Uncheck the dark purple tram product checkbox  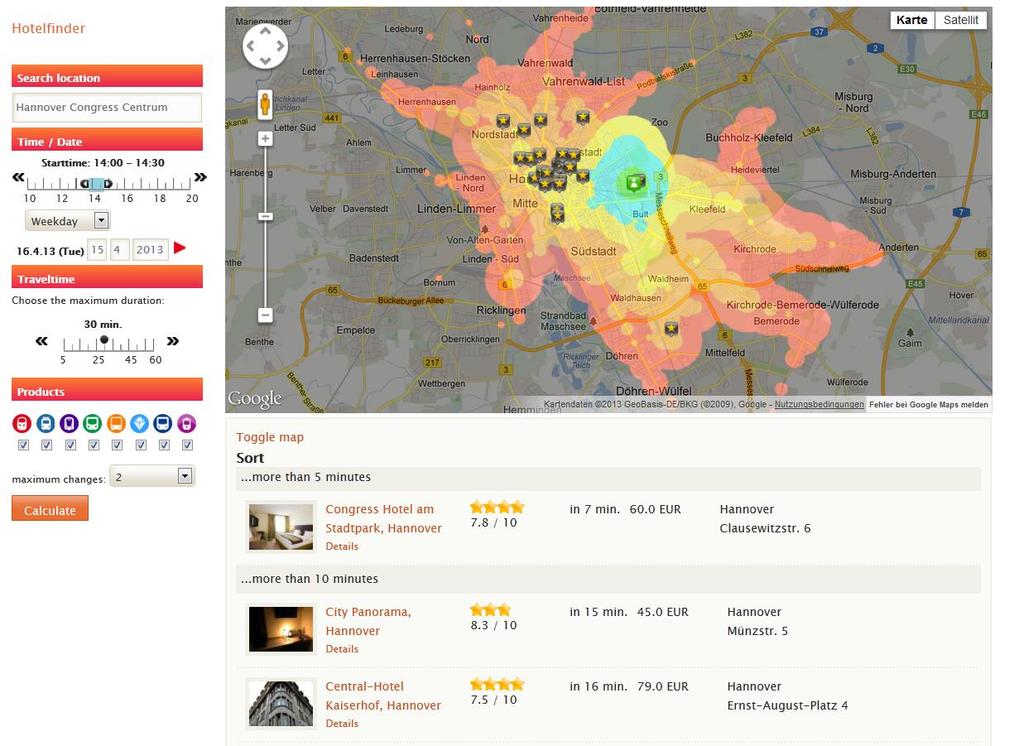coord(71,445)
